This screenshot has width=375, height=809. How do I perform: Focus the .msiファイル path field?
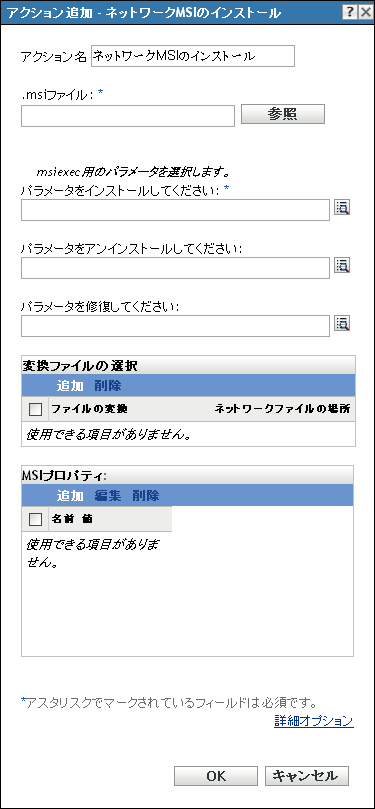coord(128,116)
